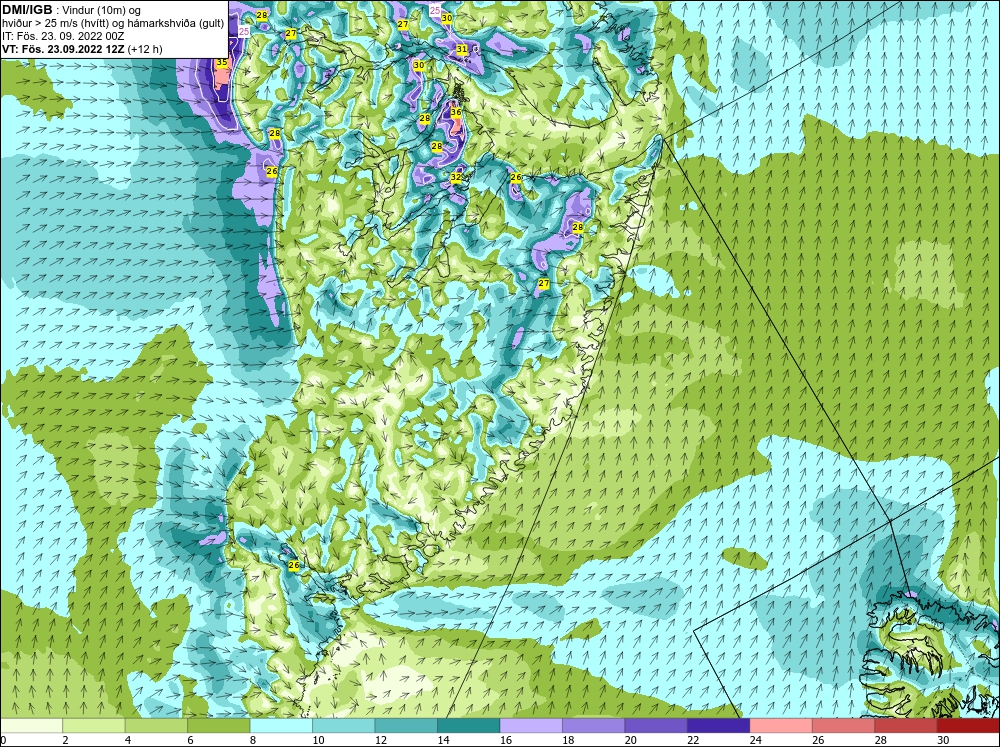Pick the 0–2 m/s palest legend swatch

pyautogui.click(x=31, y=725)
